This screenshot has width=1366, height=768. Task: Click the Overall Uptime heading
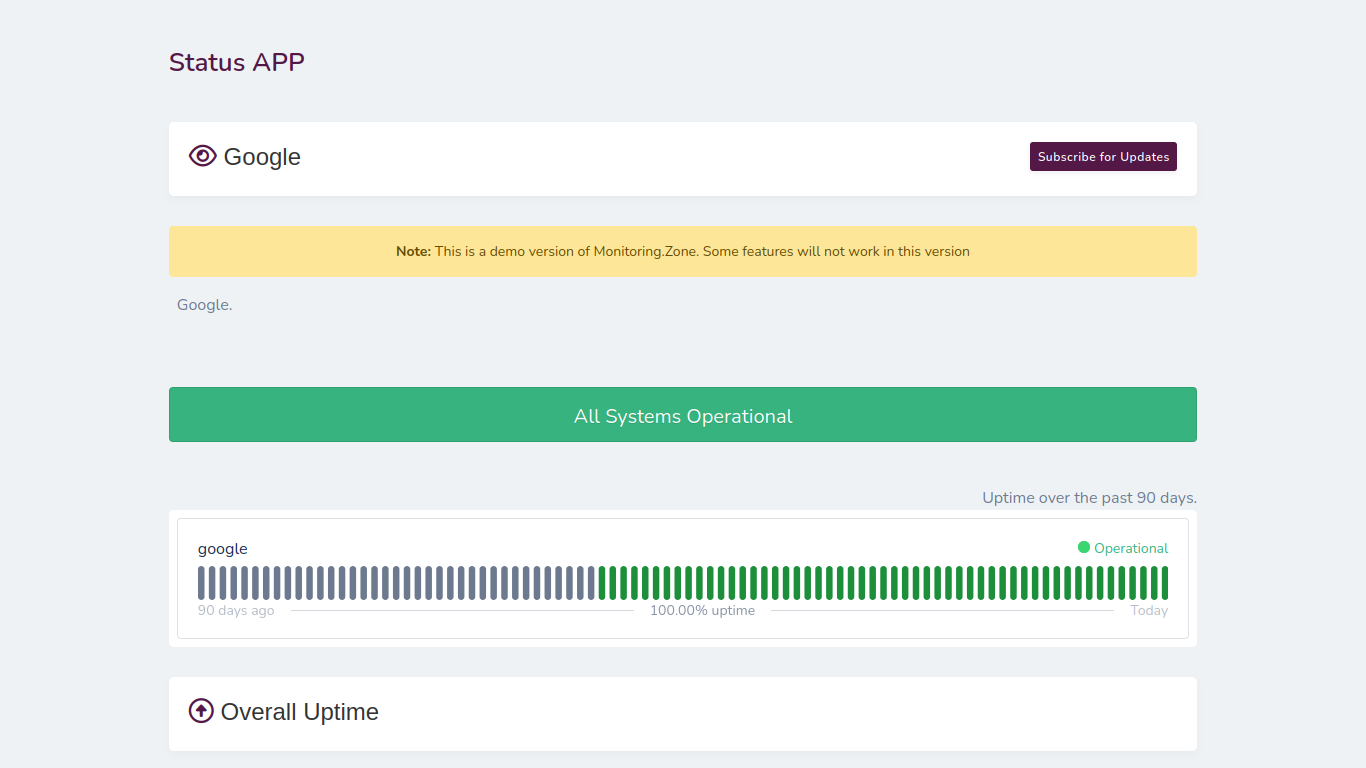click(300, 712)
